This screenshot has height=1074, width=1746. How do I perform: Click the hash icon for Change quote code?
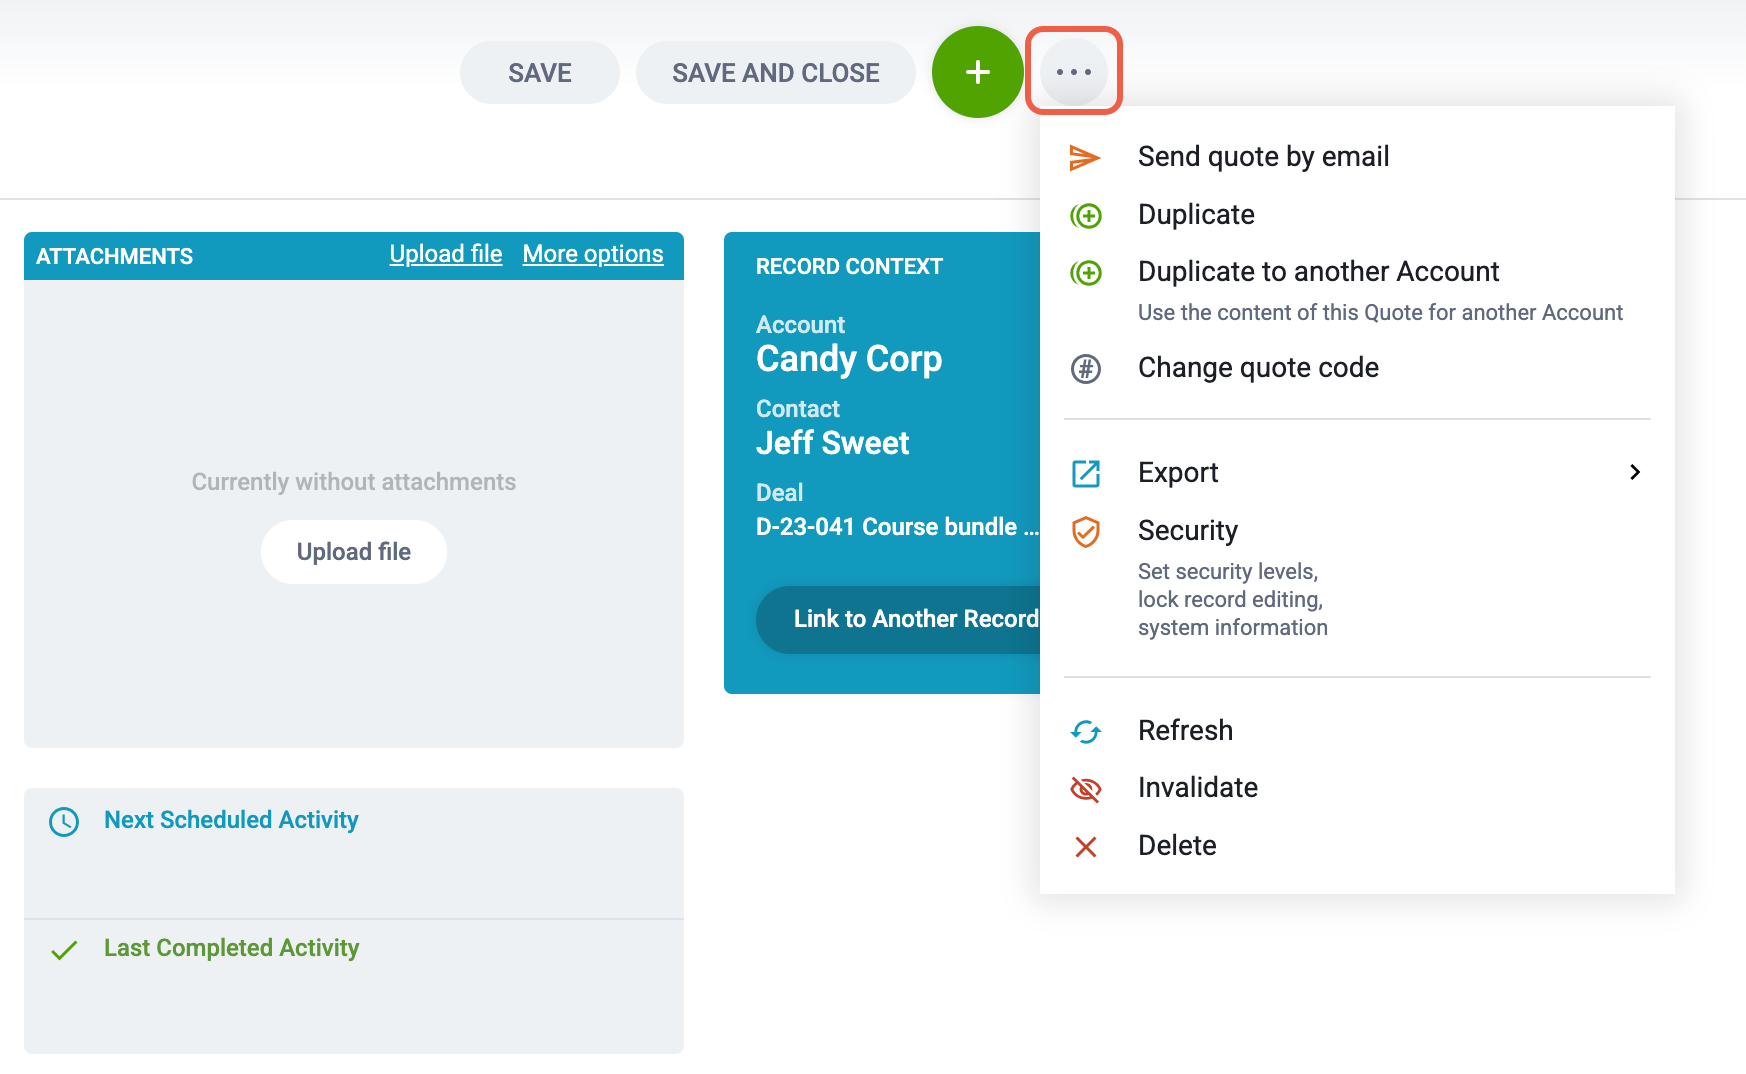1086,369
